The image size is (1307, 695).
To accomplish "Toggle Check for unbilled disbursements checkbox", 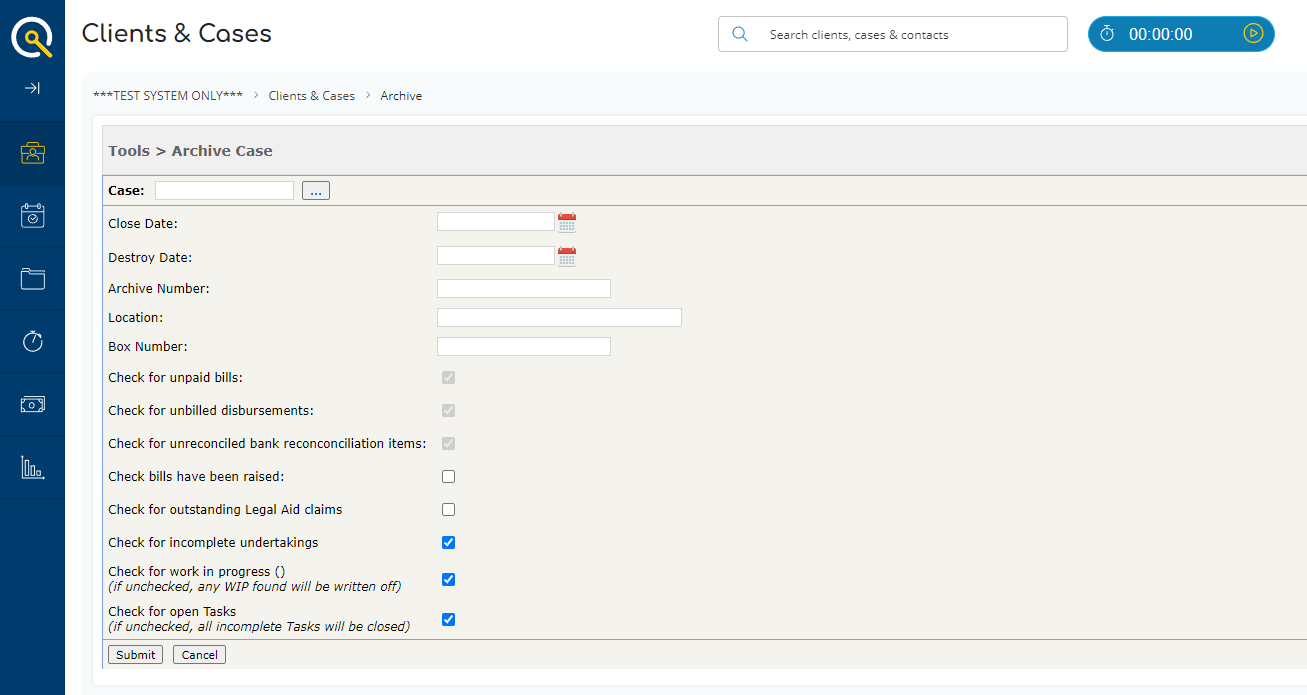I will 448,410.
